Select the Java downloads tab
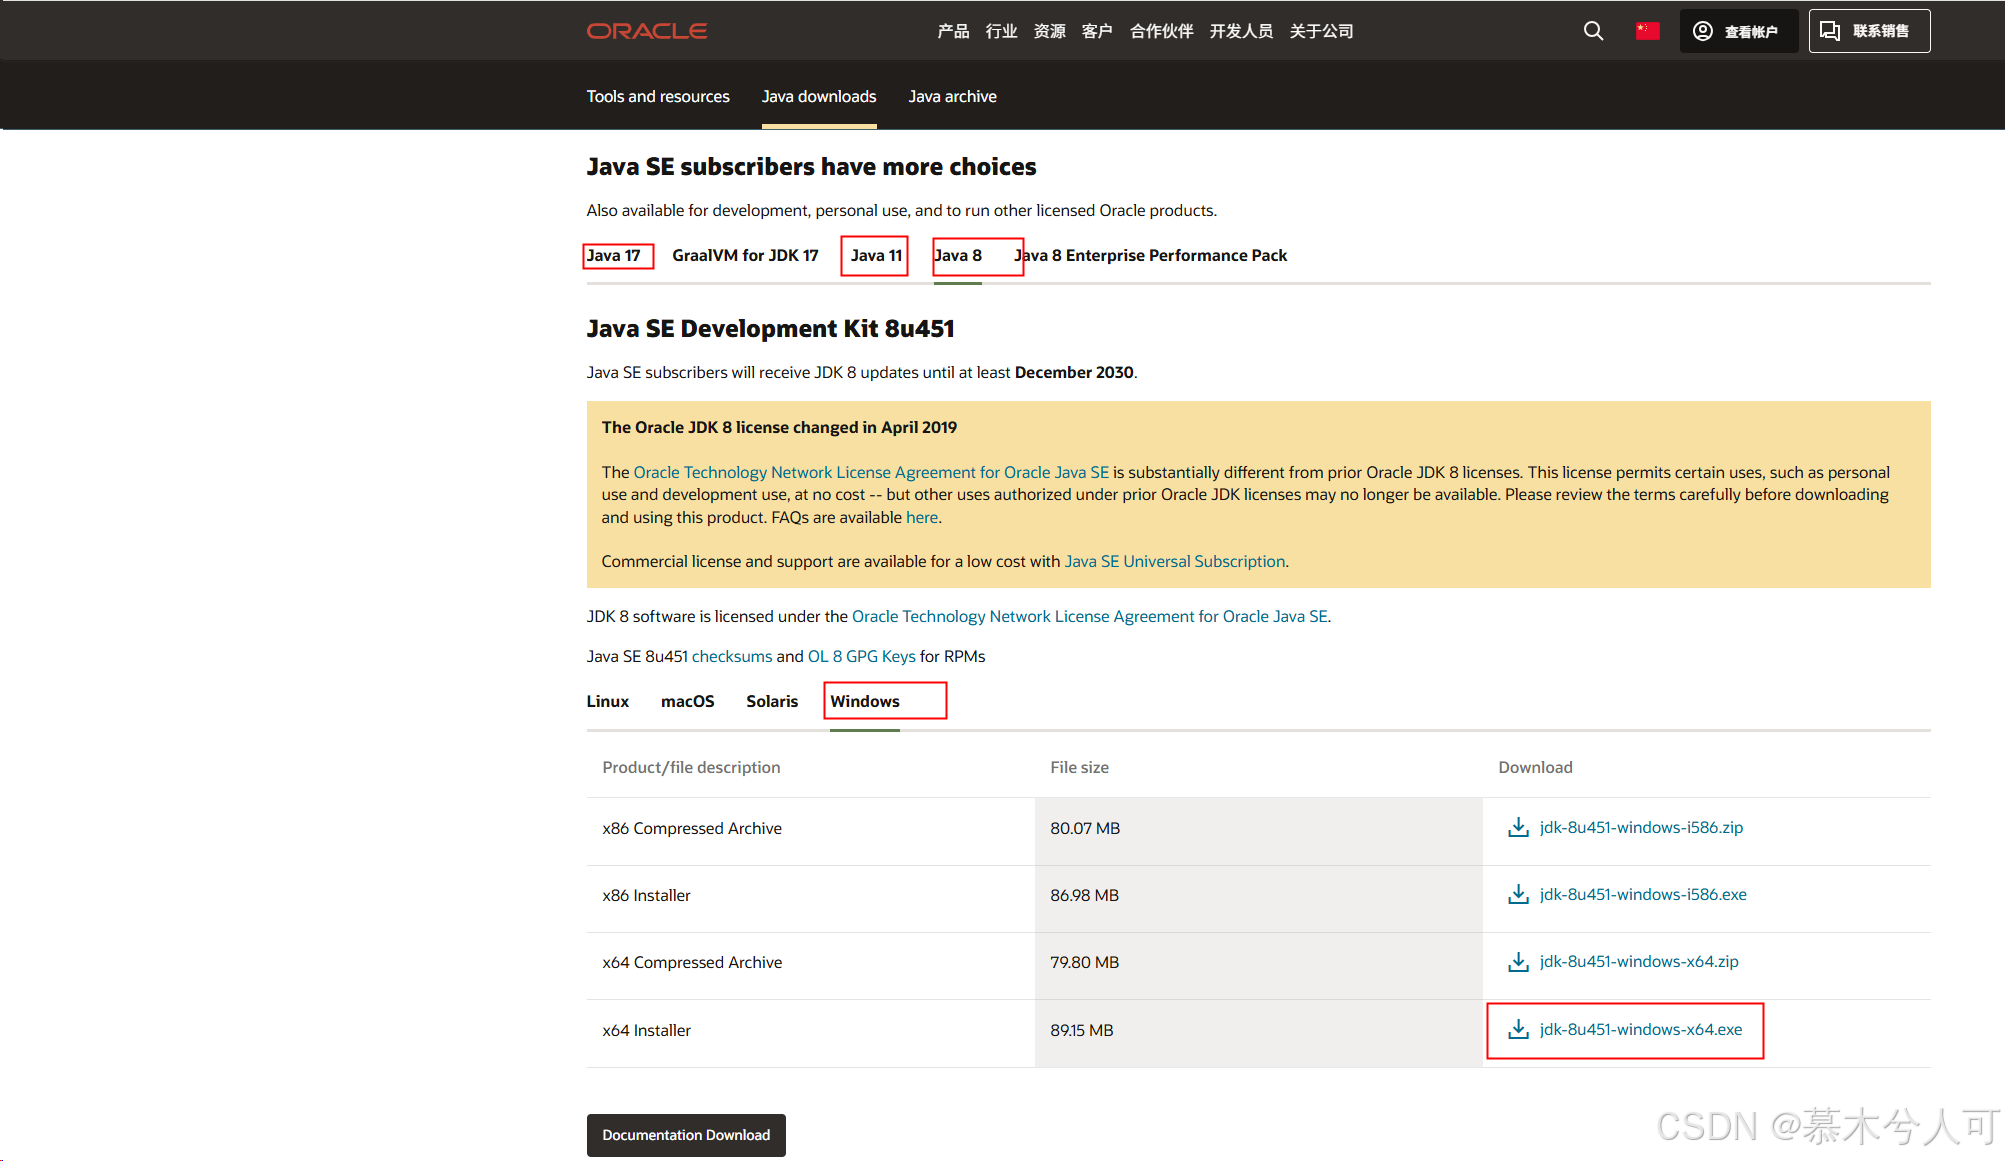2005x1161 pixels. [819, 96]
